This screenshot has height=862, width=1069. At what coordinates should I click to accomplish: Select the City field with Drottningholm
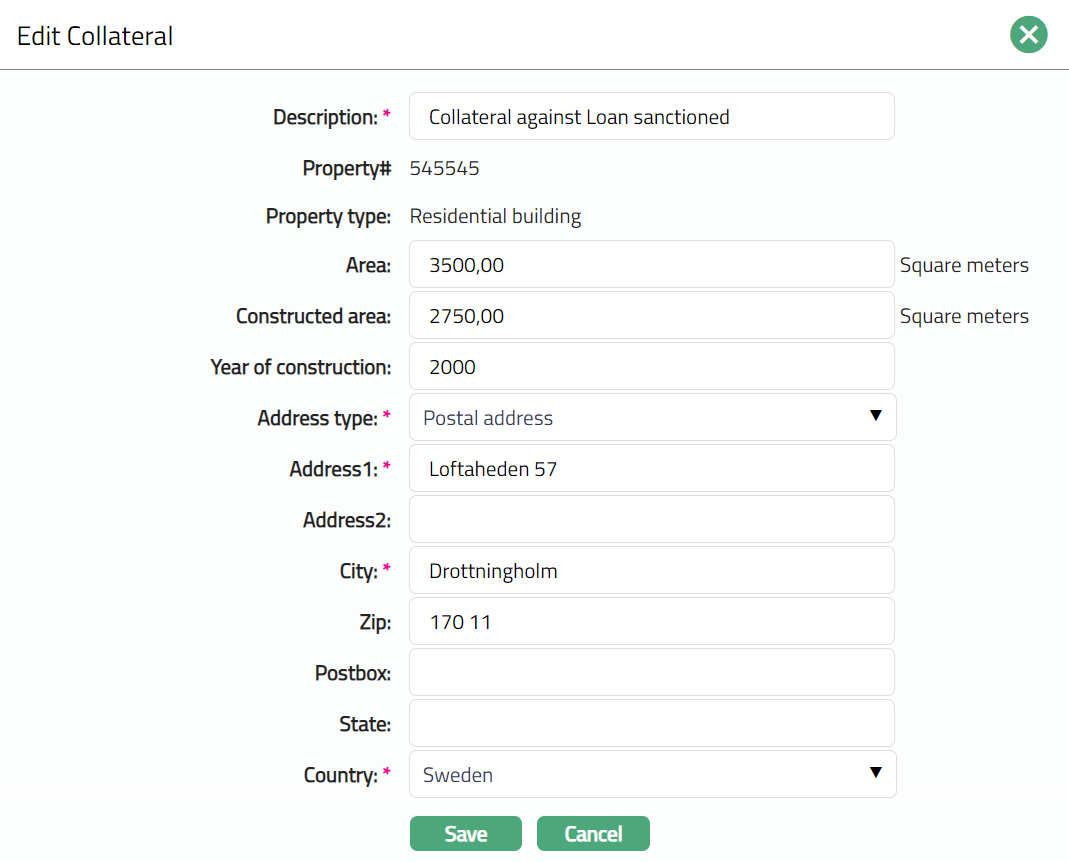[x=651, y=571]
